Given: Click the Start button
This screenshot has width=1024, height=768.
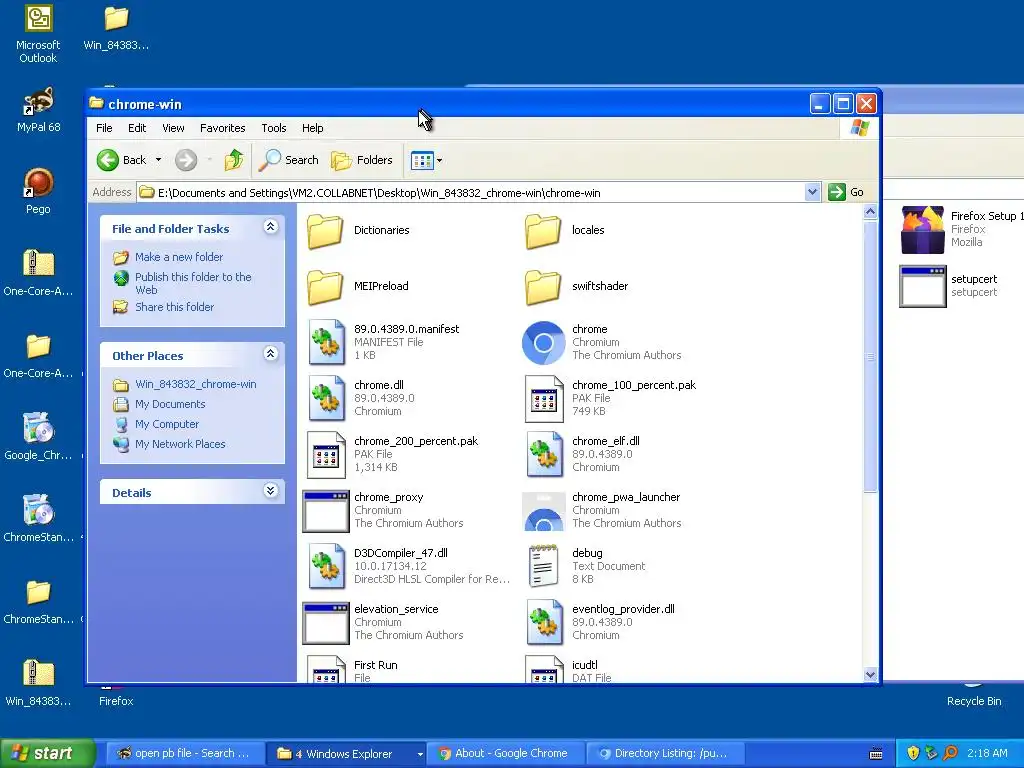Looking at the screenshot, I should click(x=47, y=754).
